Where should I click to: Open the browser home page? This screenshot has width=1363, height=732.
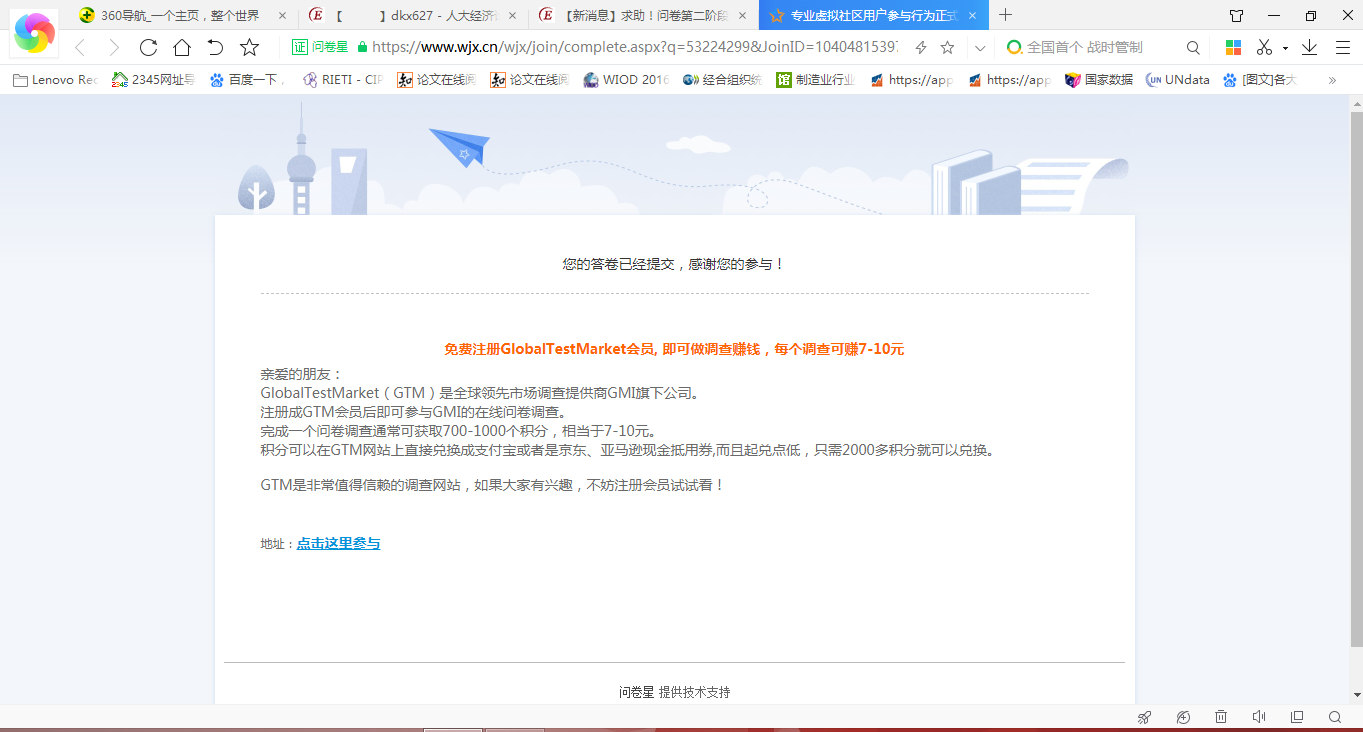[x=181, y=47]
